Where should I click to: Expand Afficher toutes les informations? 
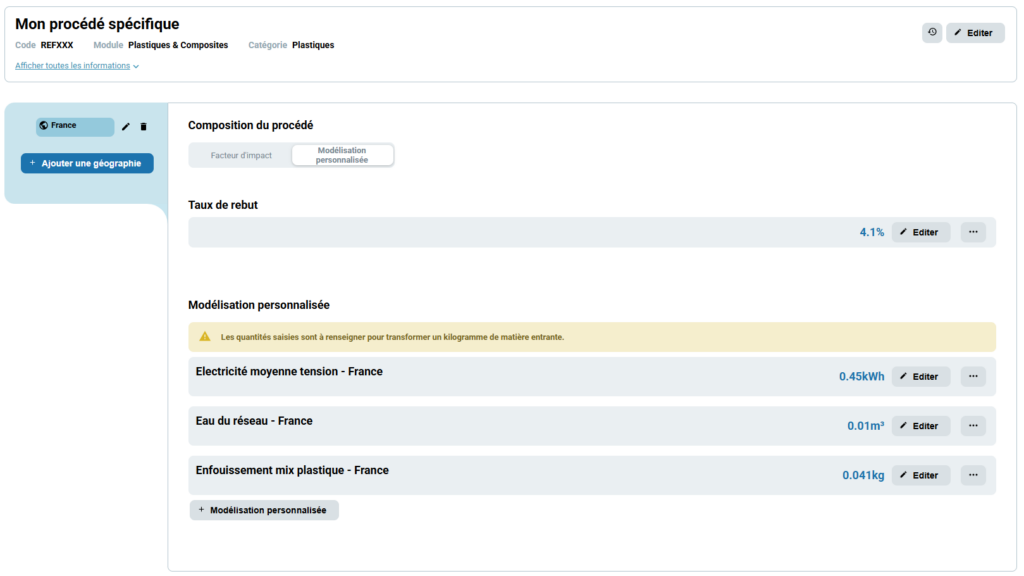(x=73, y=66)
